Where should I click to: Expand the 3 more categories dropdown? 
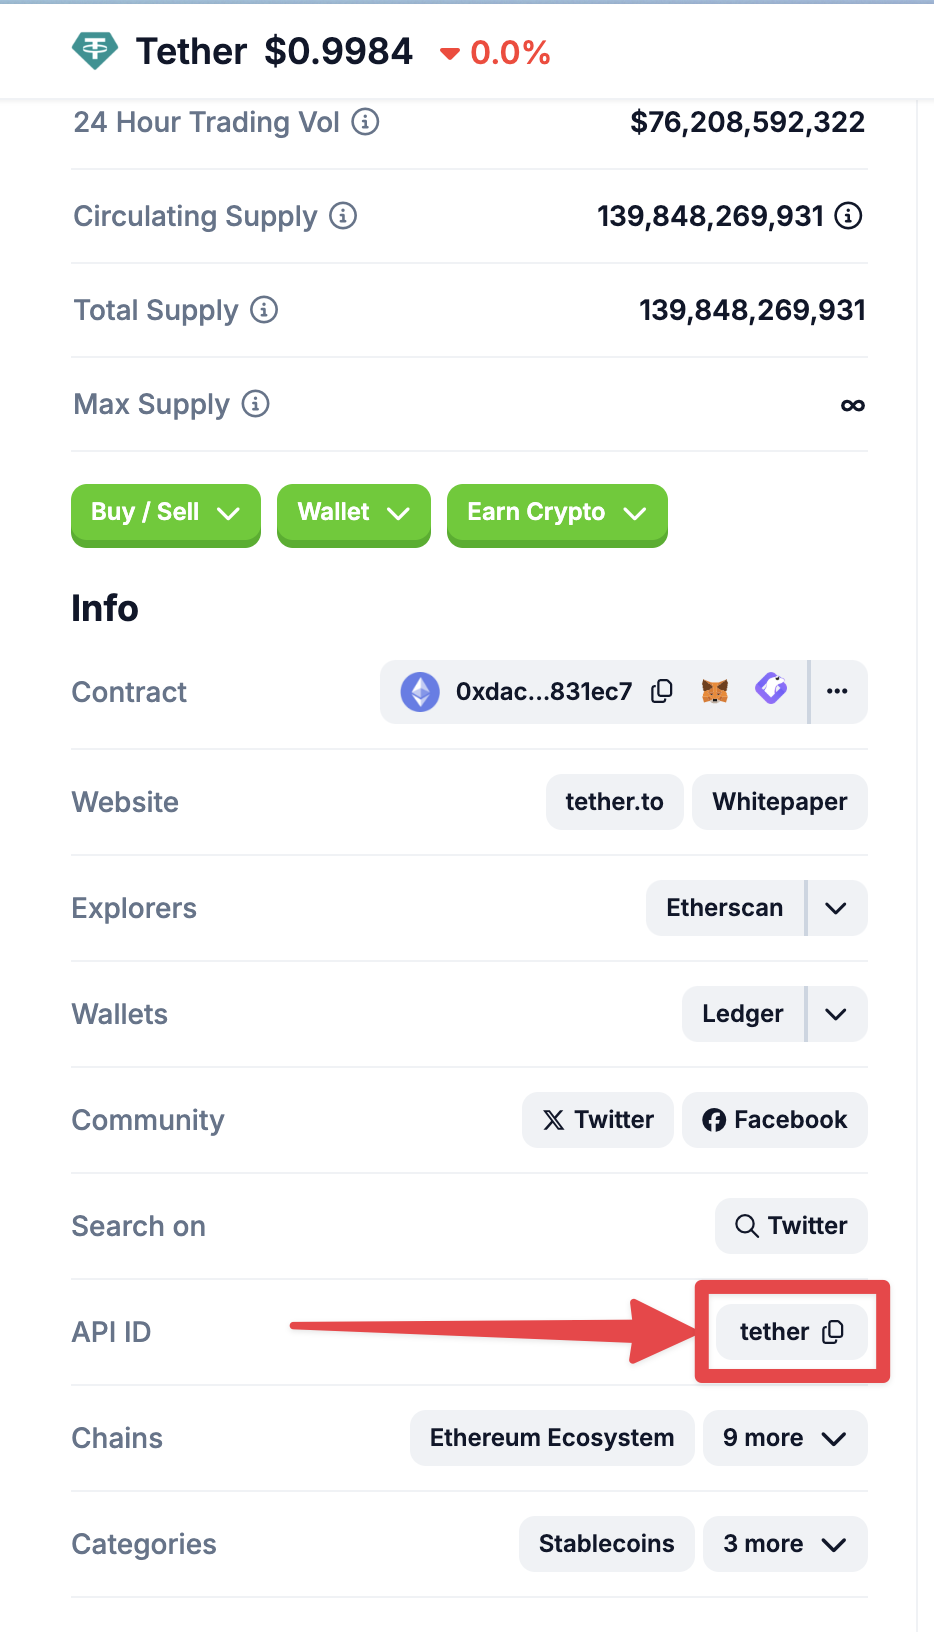point(785,1543)
